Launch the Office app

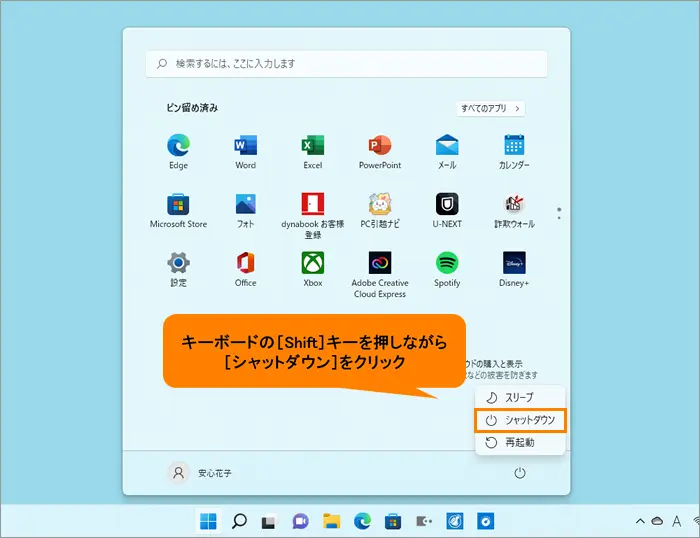tap(246, 269)
